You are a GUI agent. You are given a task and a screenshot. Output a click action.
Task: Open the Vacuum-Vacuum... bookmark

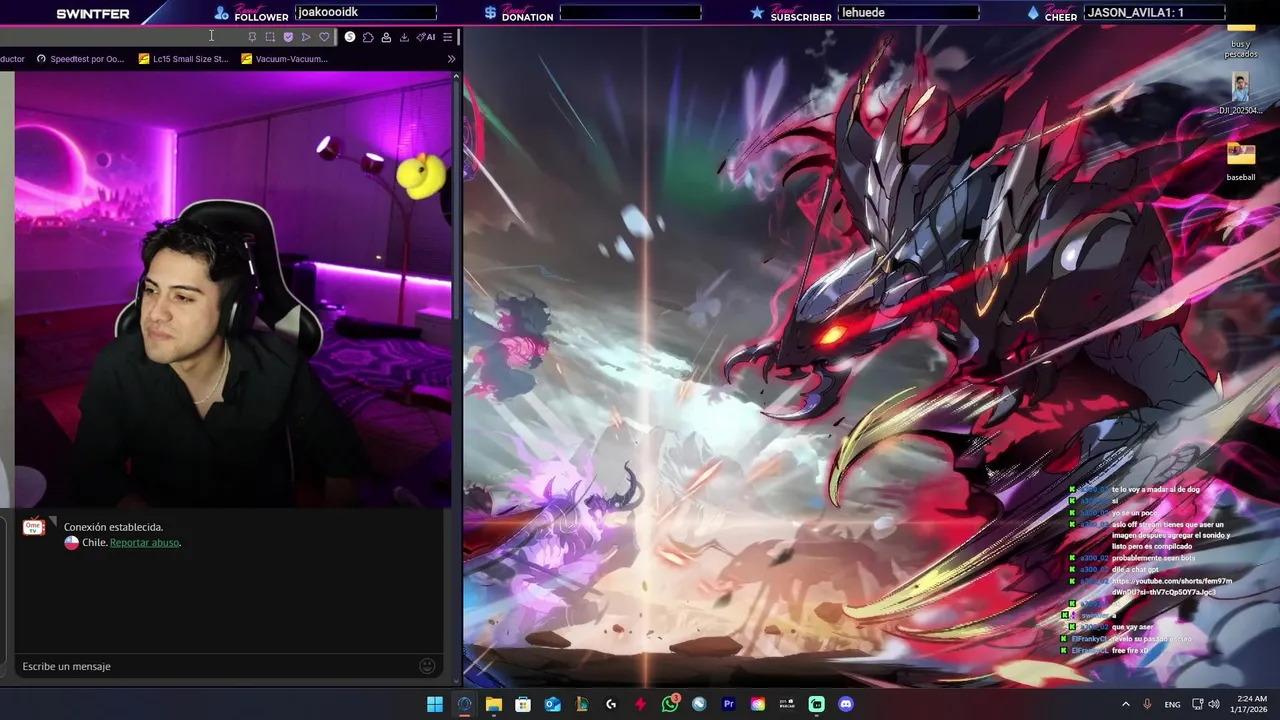284,59
